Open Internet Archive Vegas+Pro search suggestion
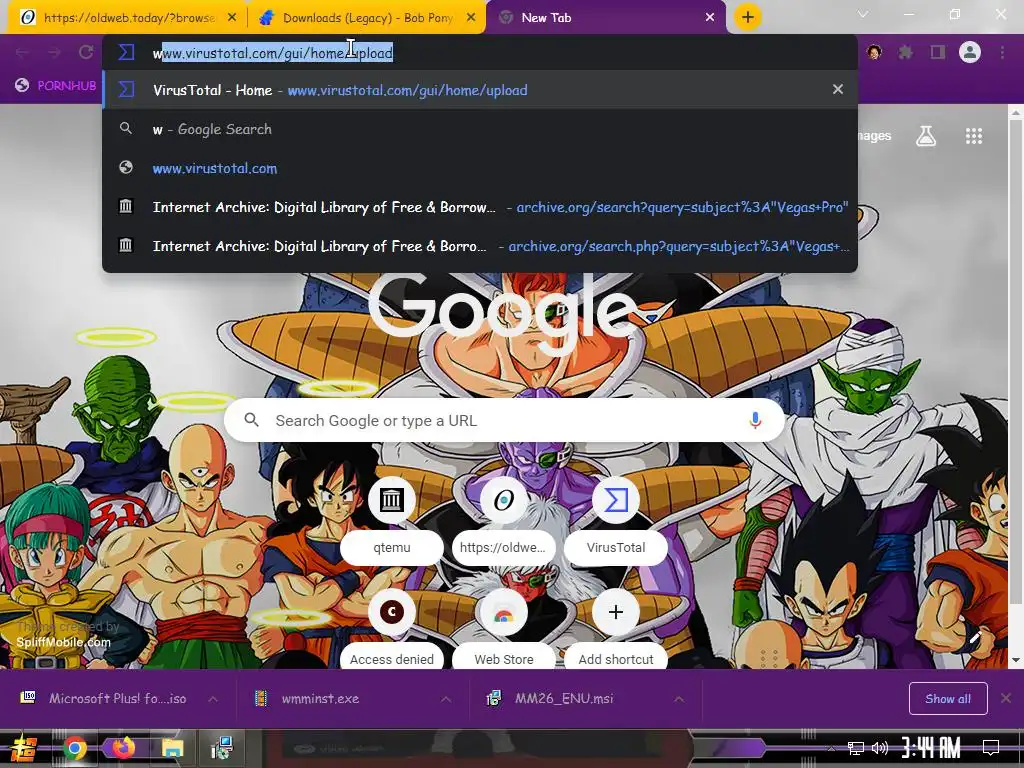 pyautogui.click(x=480, y=207)
